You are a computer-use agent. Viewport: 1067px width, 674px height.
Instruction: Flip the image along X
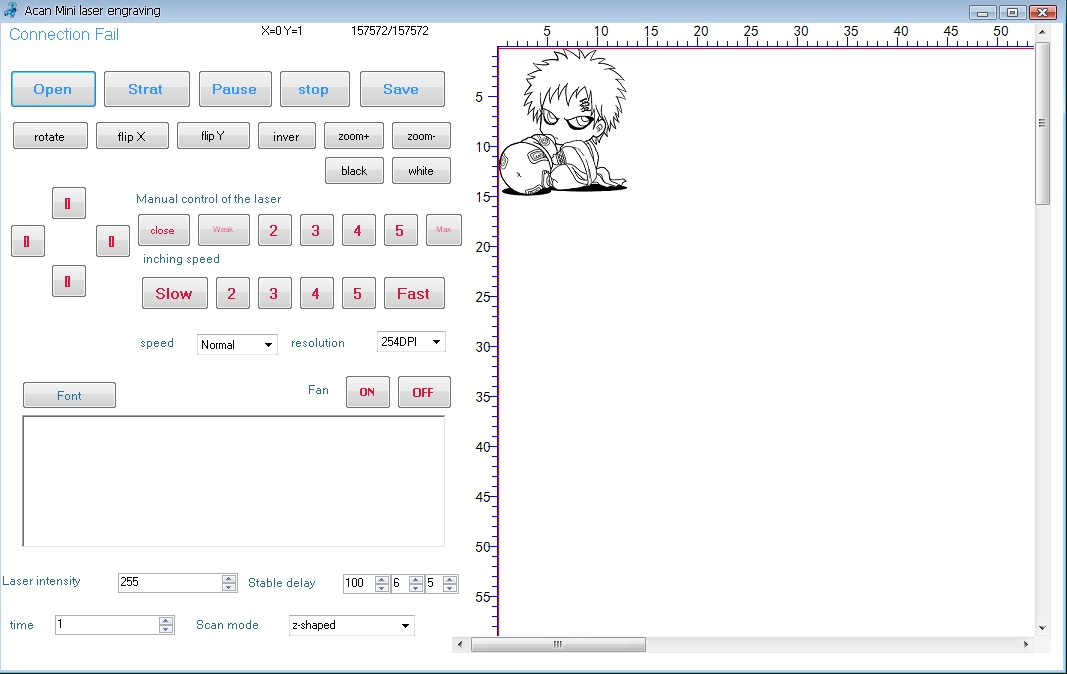point(132,136)
